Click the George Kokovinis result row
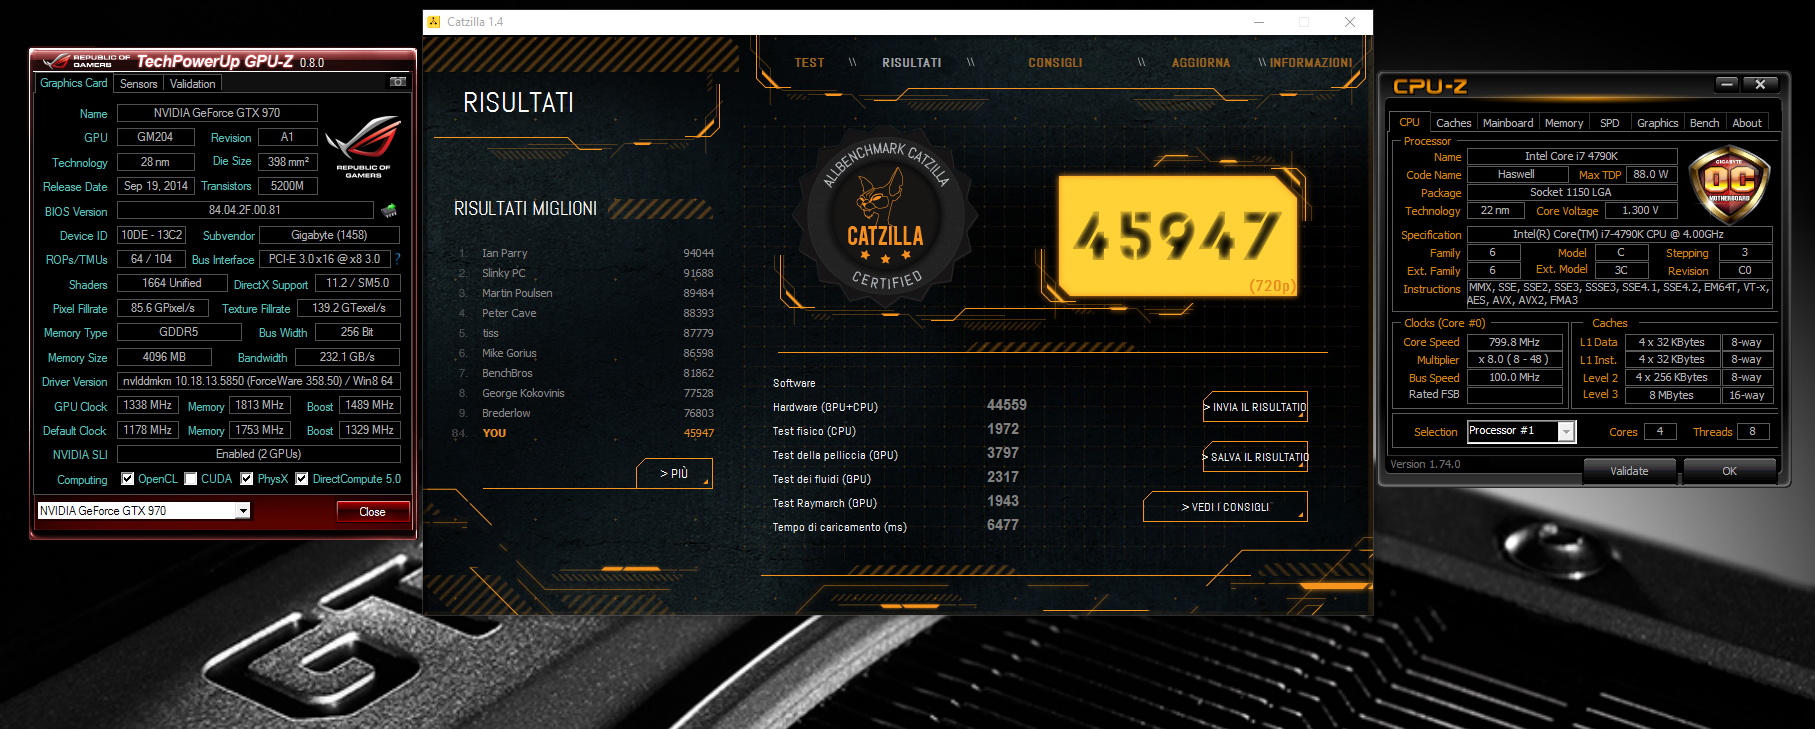The image size is (1815, 729). pyautogui.click(x=586, y=393)
